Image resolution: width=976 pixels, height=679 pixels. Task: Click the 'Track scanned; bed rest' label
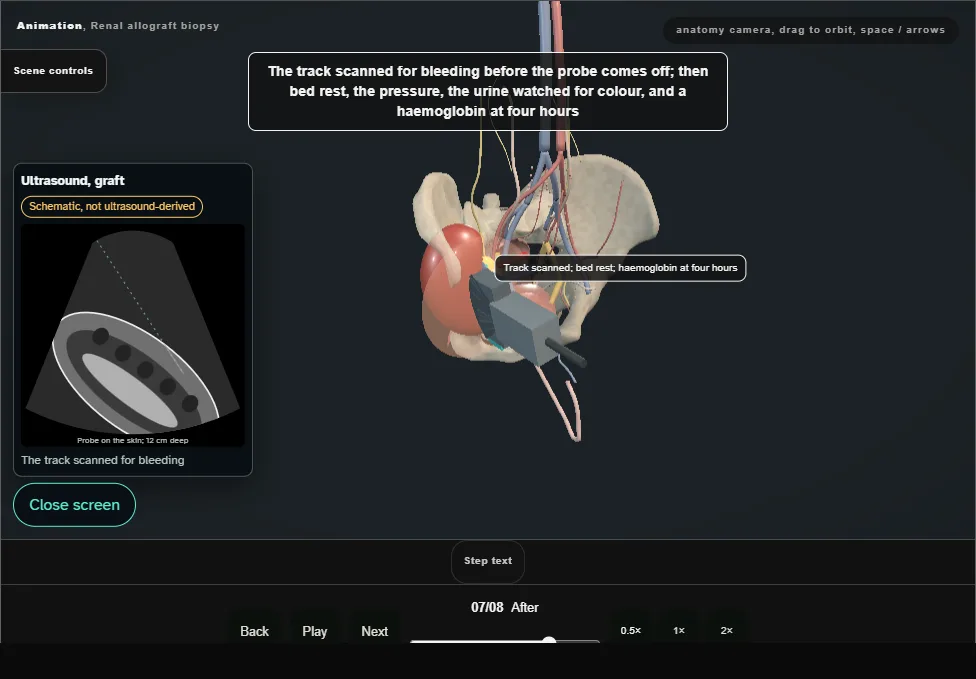click(620, 268)
